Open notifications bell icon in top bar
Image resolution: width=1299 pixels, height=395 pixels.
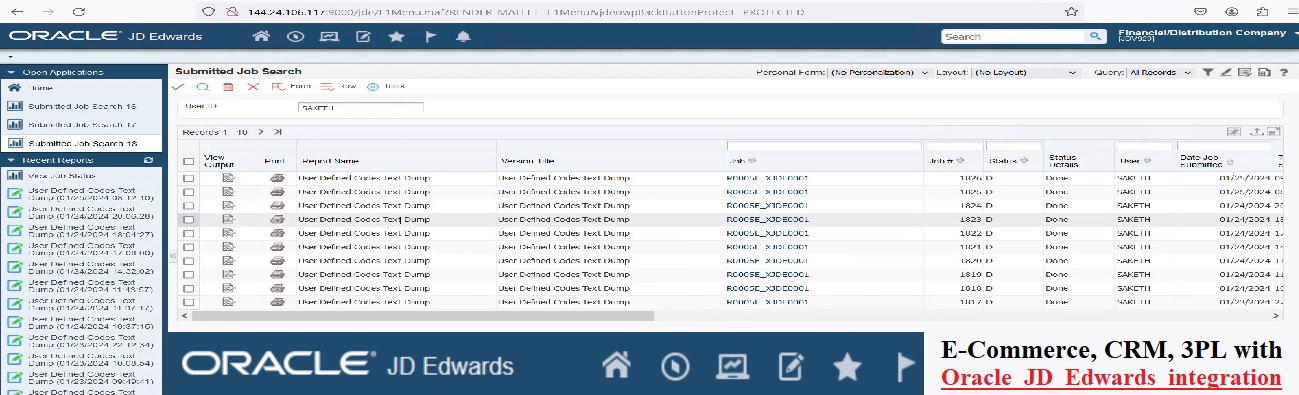[x=463, y=36]
